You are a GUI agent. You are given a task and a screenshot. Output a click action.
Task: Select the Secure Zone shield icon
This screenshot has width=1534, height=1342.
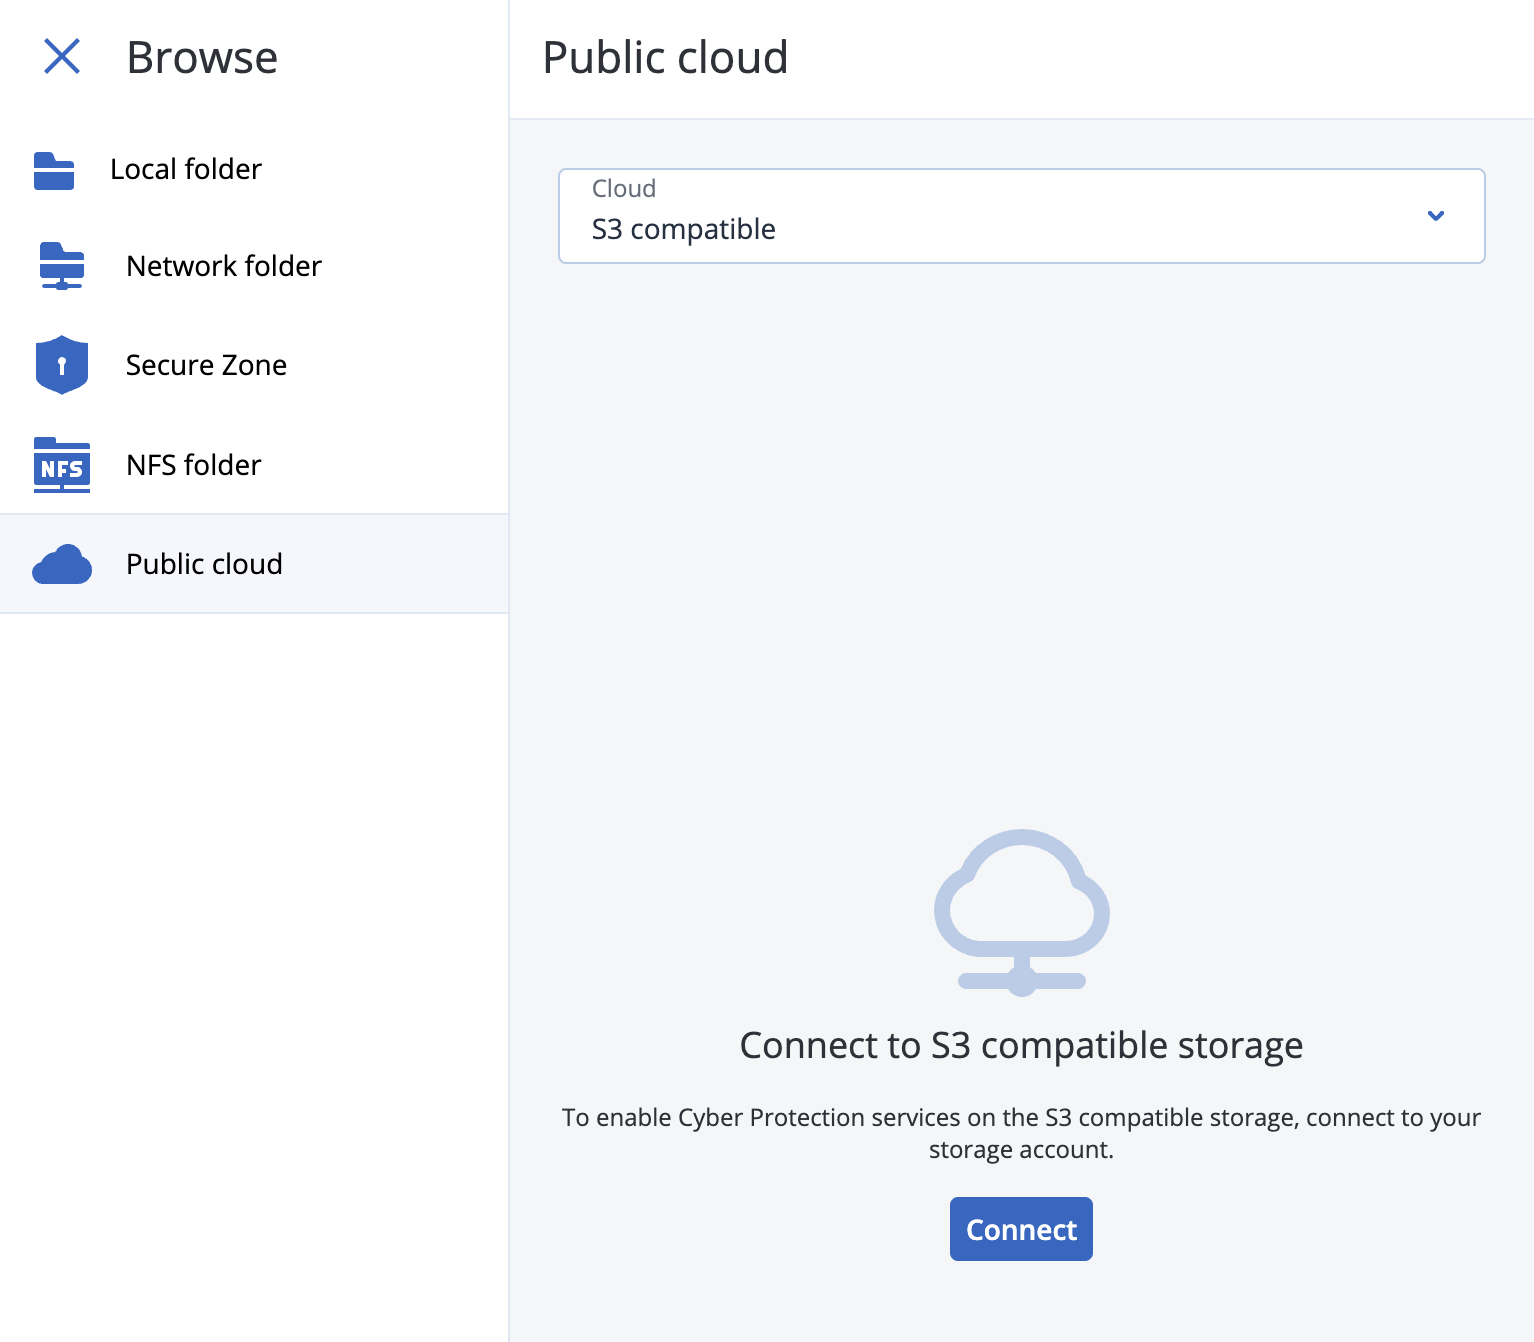61,365
